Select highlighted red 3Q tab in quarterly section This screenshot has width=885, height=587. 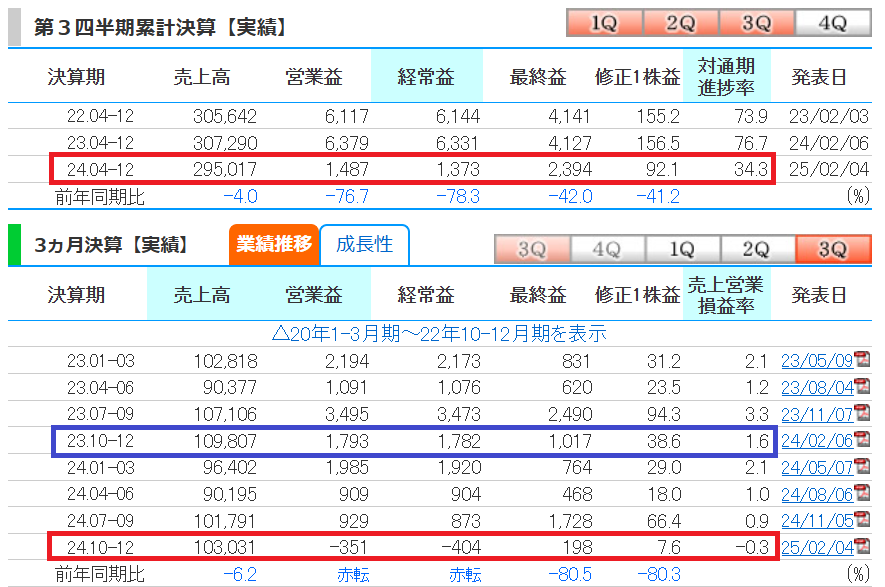tap(833, 249)
